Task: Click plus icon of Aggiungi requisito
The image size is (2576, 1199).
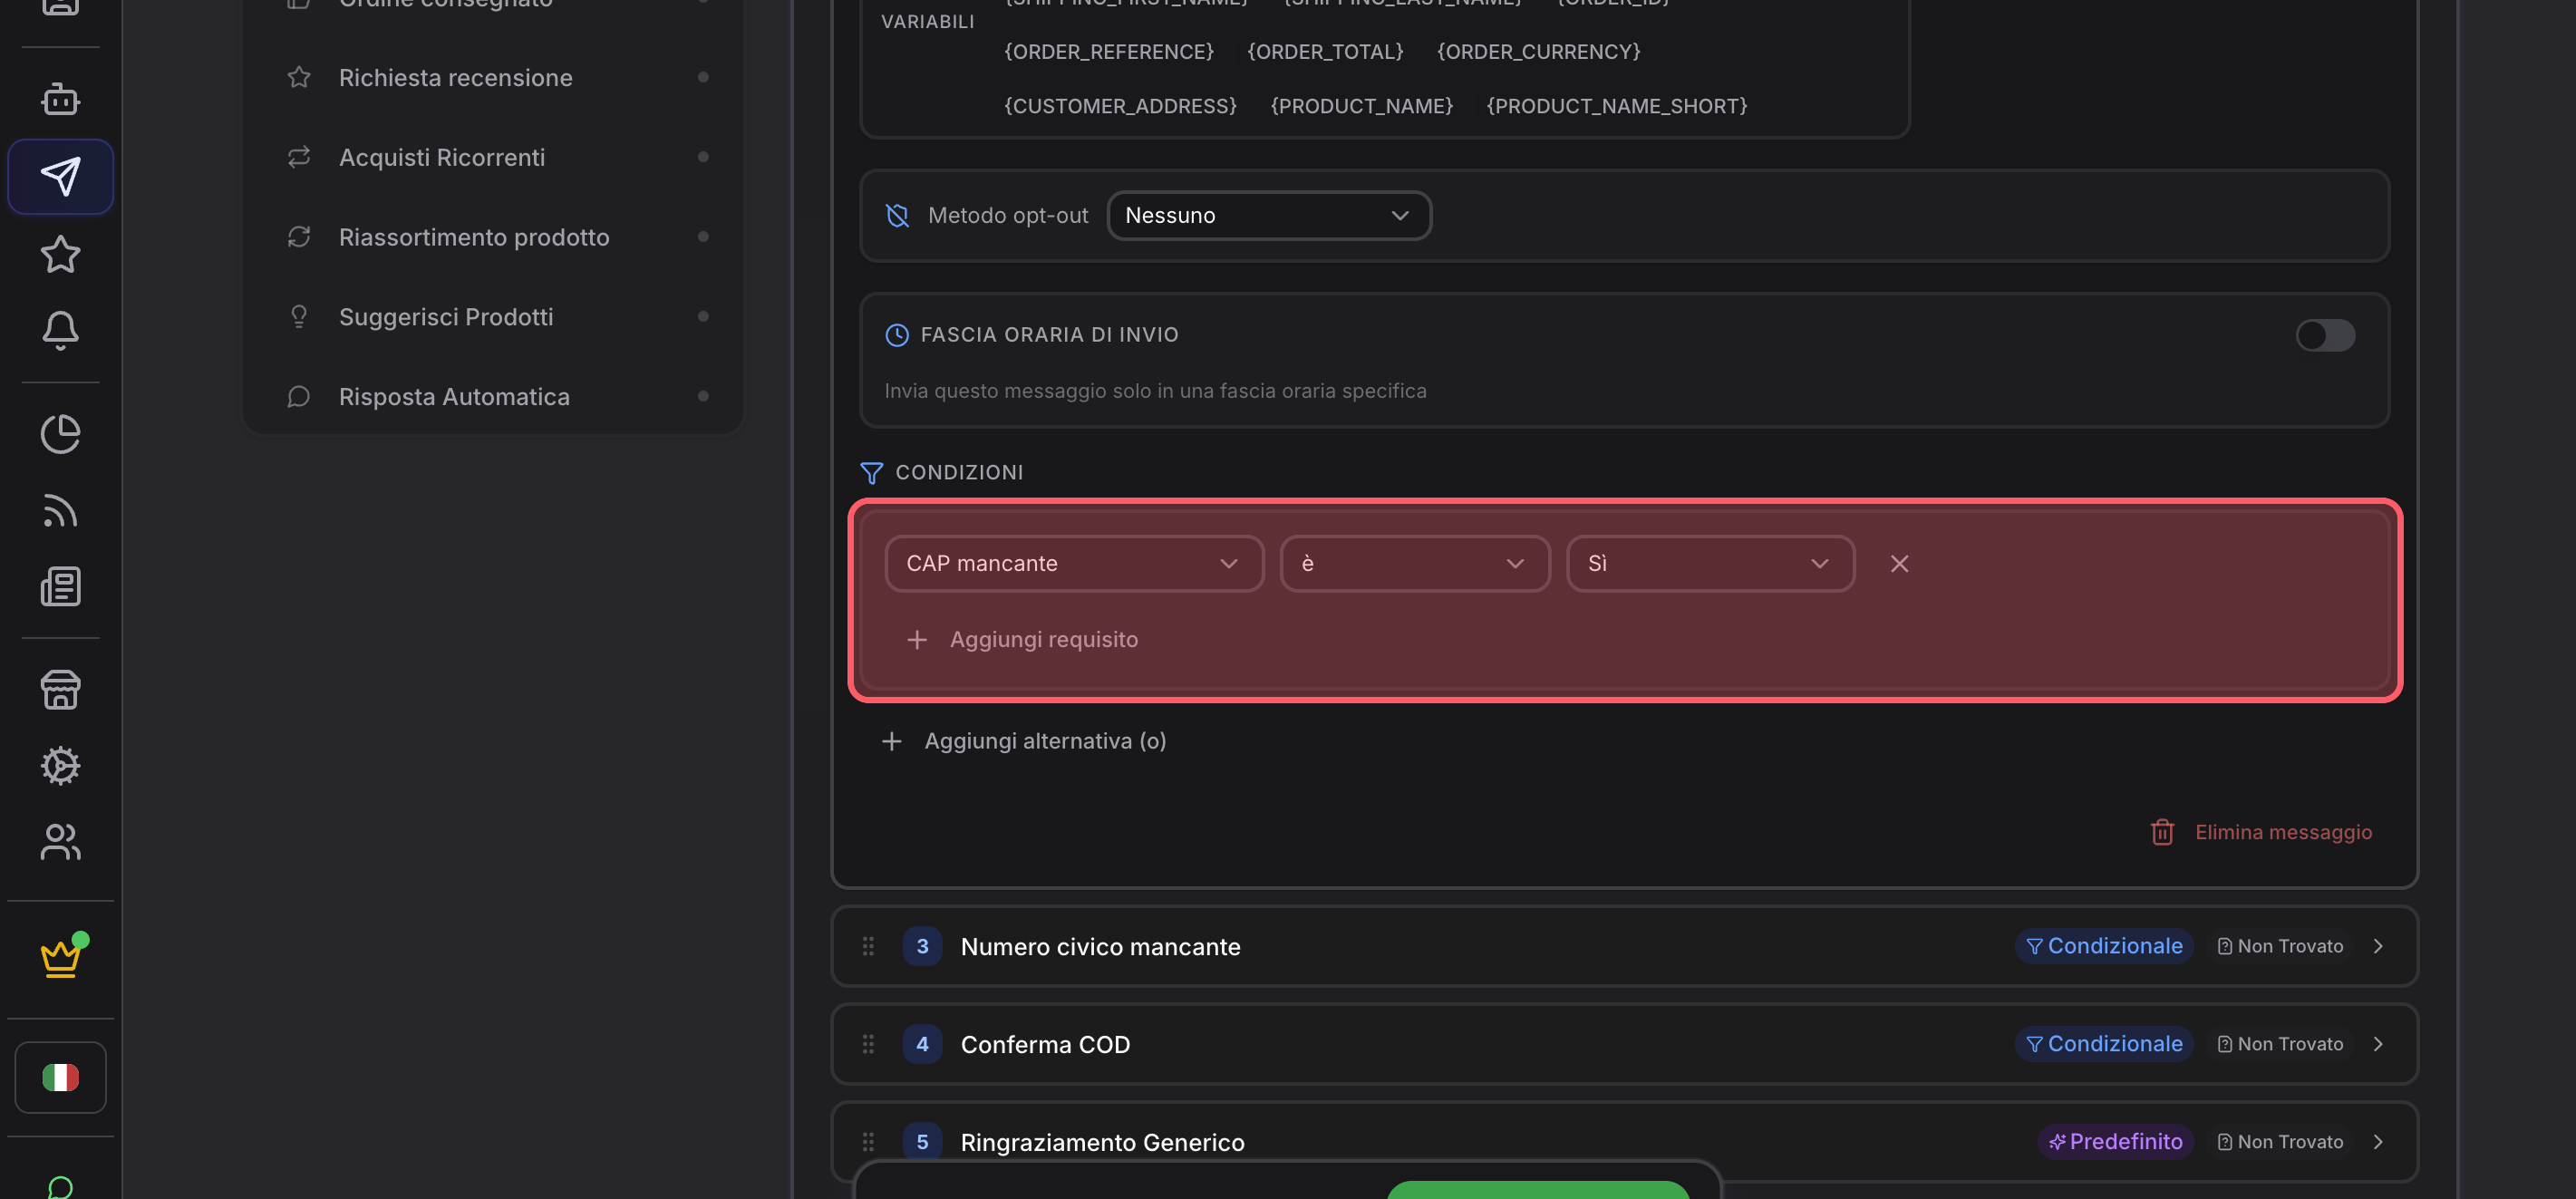Action: click(917, 639)
